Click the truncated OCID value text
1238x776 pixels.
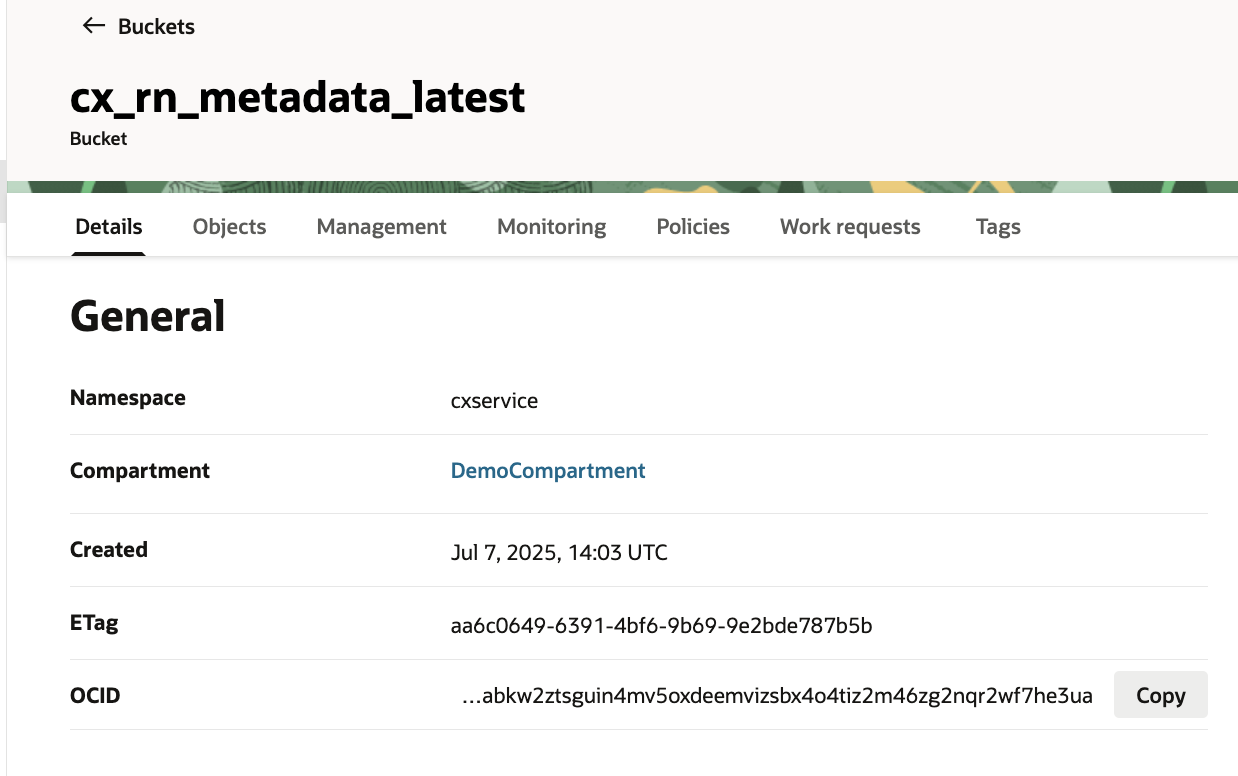[x=777, y=696]
